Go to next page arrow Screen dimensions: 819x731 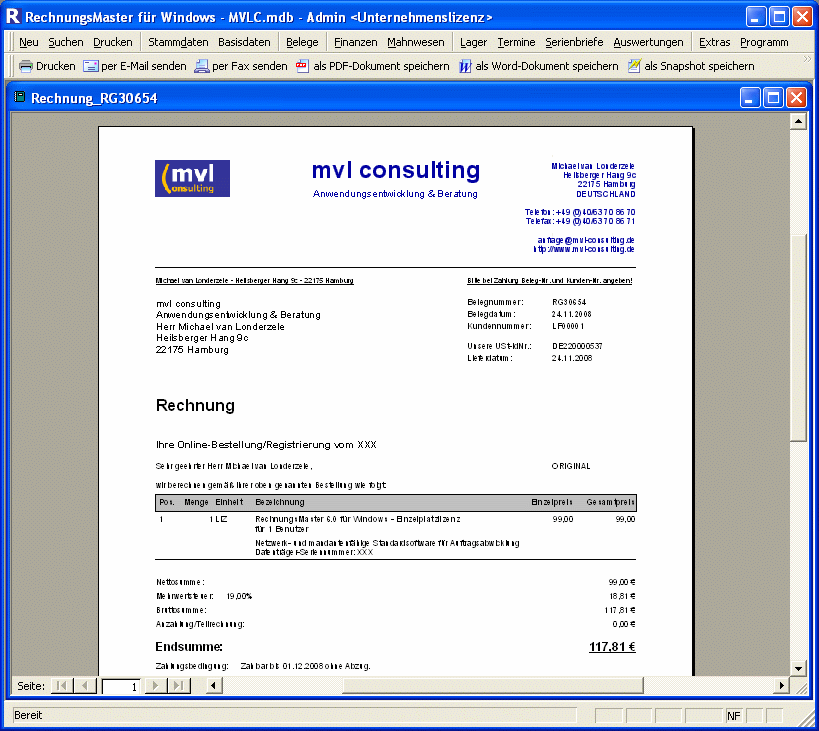pyautogui.click(x=155, y=686)
